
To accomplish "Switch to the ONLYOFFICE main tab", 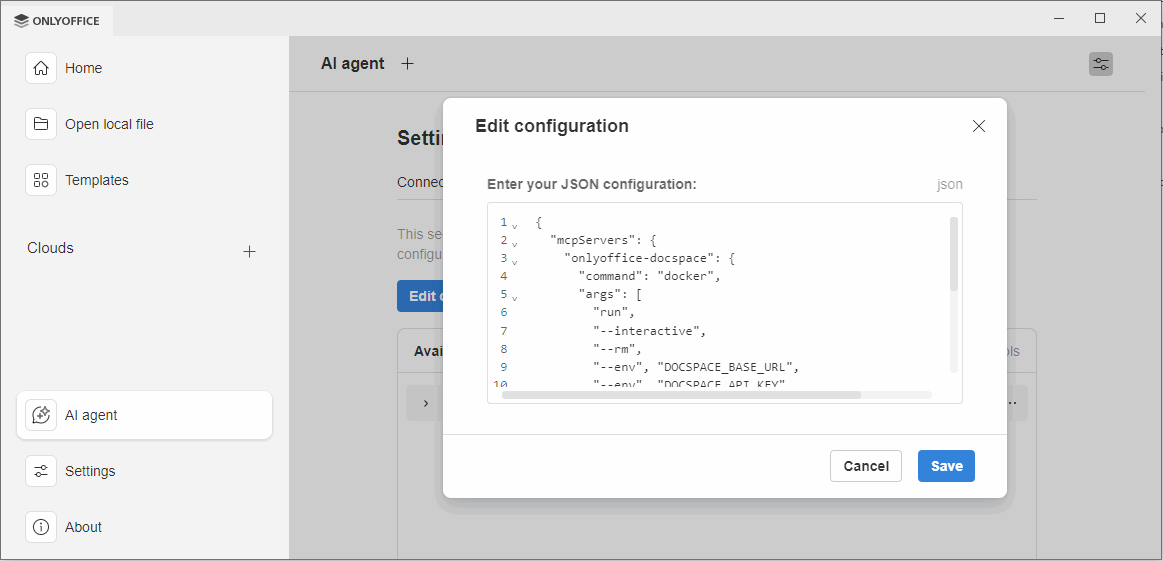I will click(57, 20).
